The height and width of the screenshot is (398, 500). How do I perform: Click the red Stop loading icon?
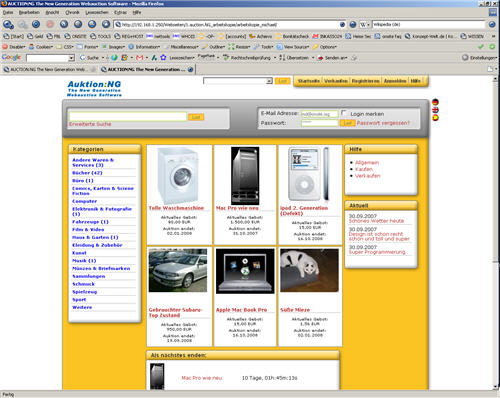point(50,24)
